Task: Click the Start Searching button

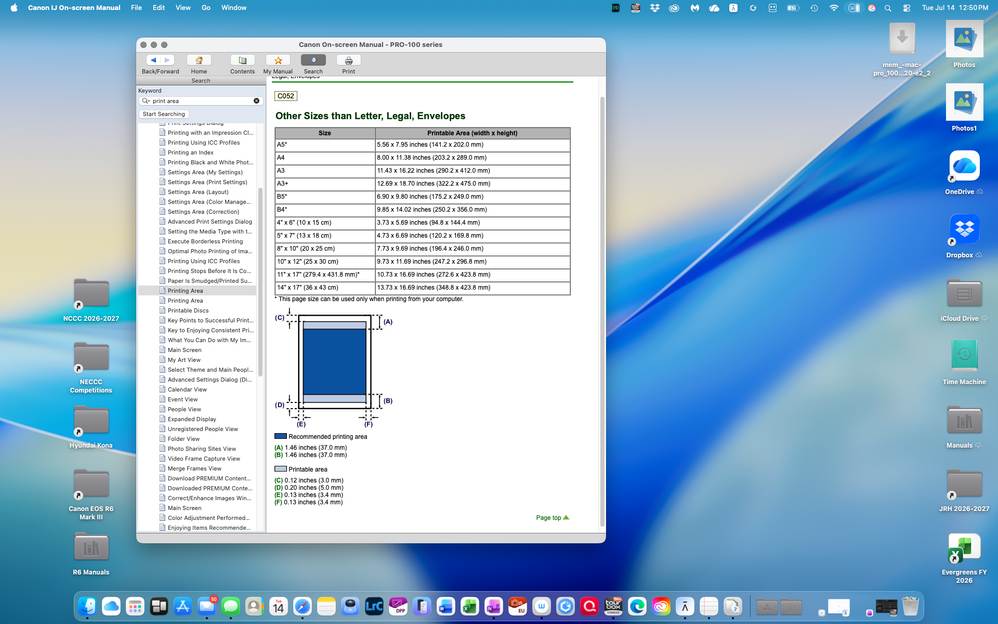Action: click(164, 114)
